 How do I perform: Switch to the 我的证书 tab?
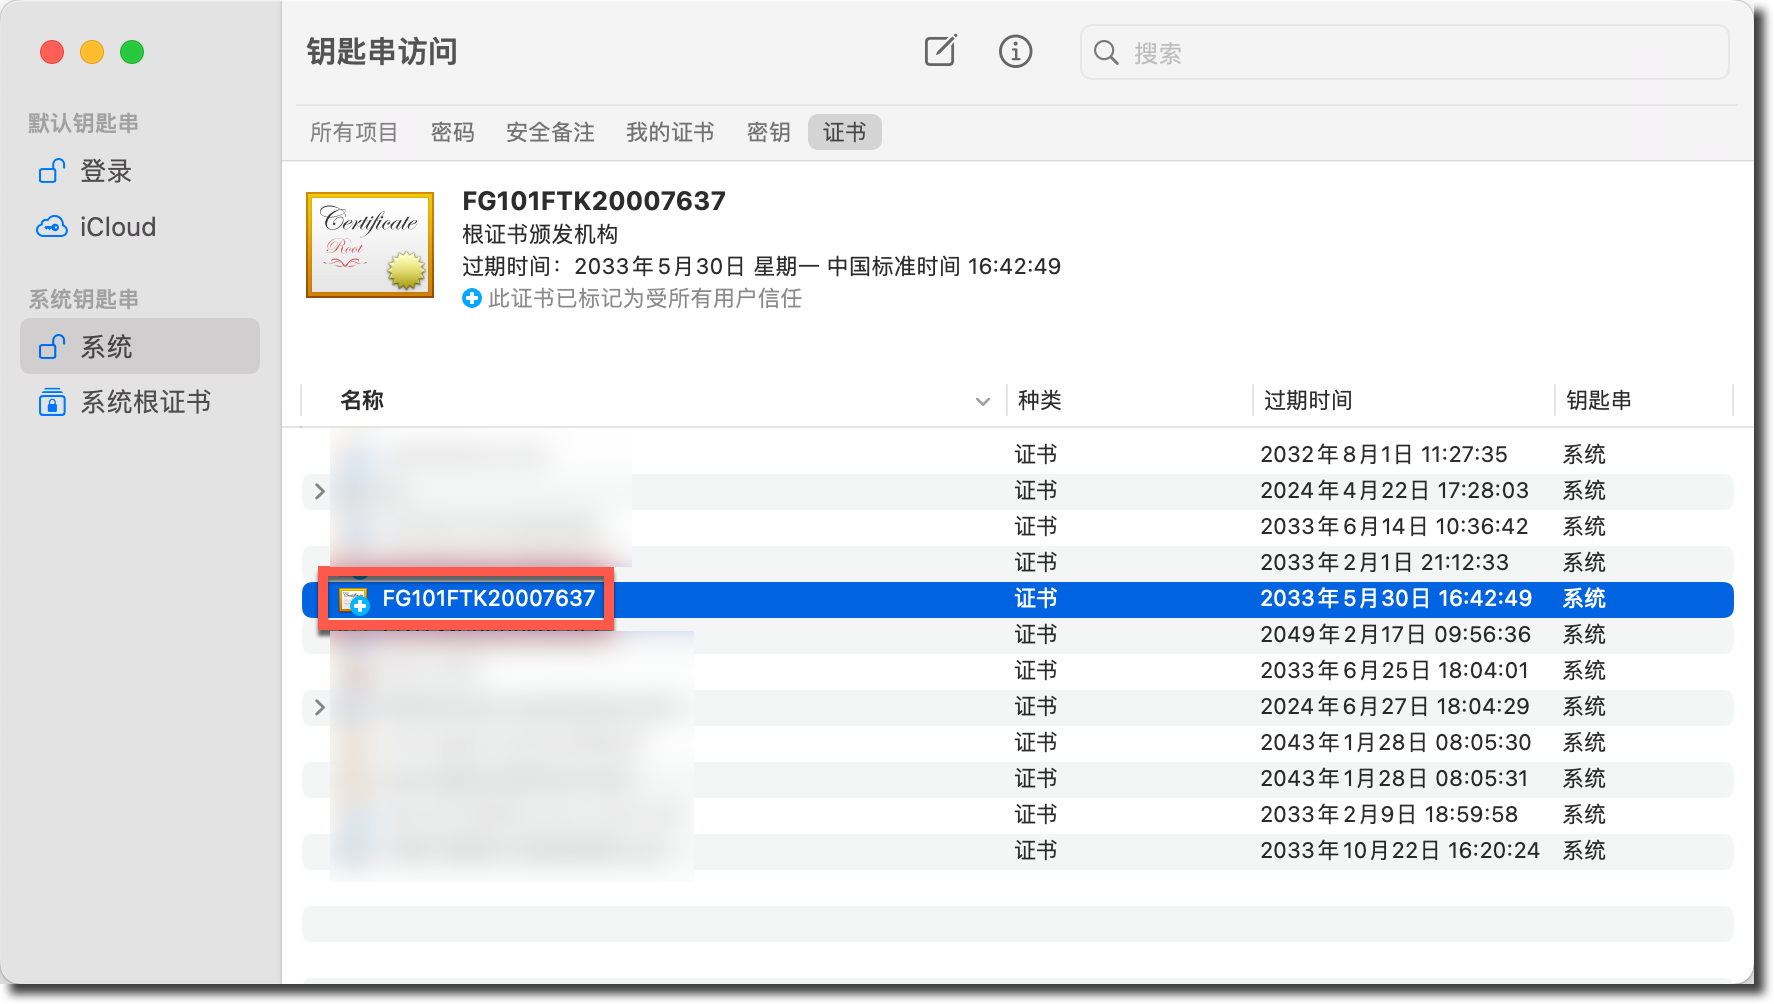[x=670, y=132]
